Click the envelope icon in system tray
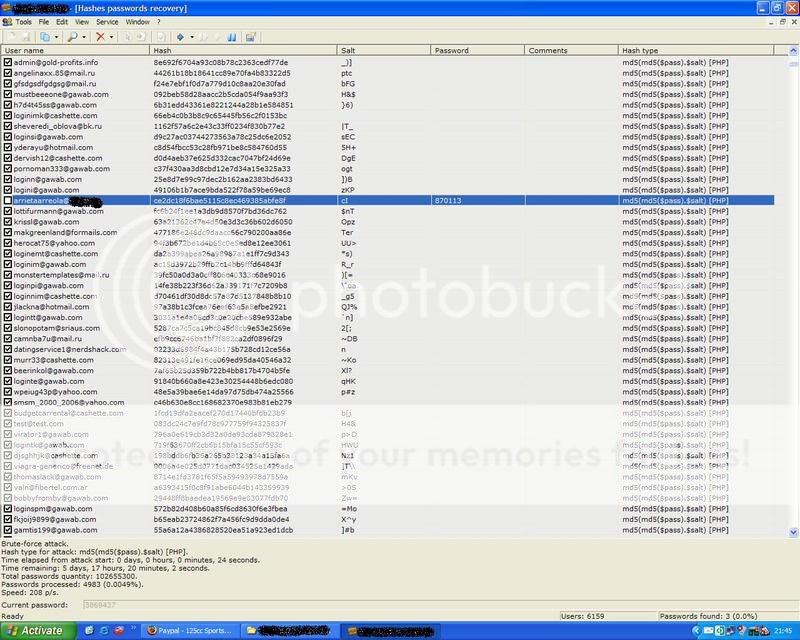The height and width of the screenshot is (640, 800). pyautogui.click(x=709, y=631)
